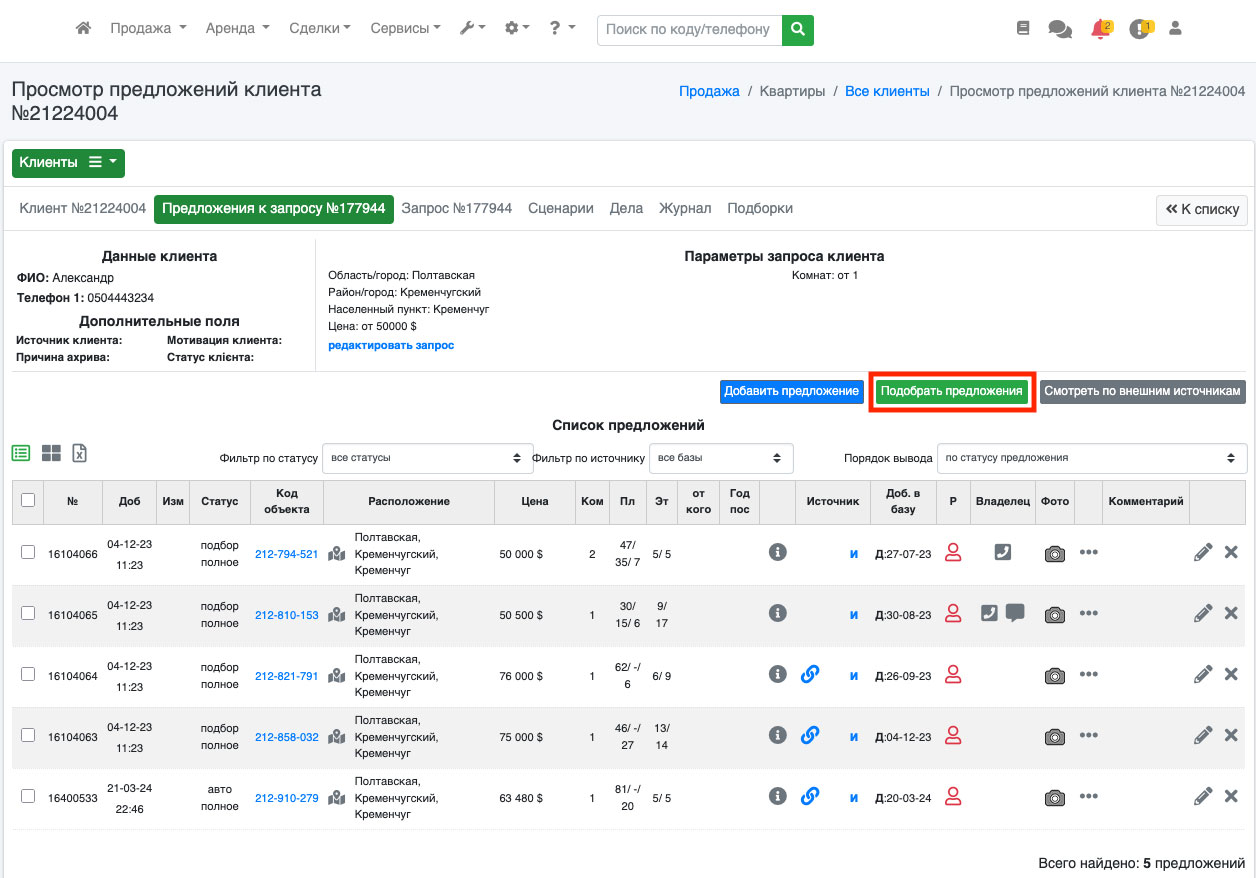Expand the source filter 'все базы' dropdown
This screenshot has width=1256, height=878.
click(720, 458)
